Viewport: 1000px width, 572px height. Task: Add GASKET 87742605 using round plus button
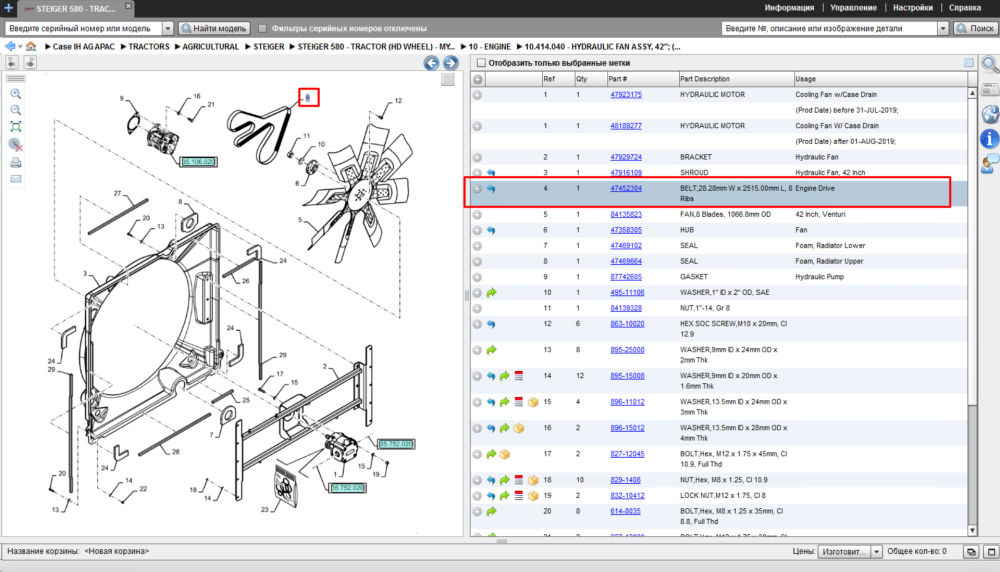477,277
